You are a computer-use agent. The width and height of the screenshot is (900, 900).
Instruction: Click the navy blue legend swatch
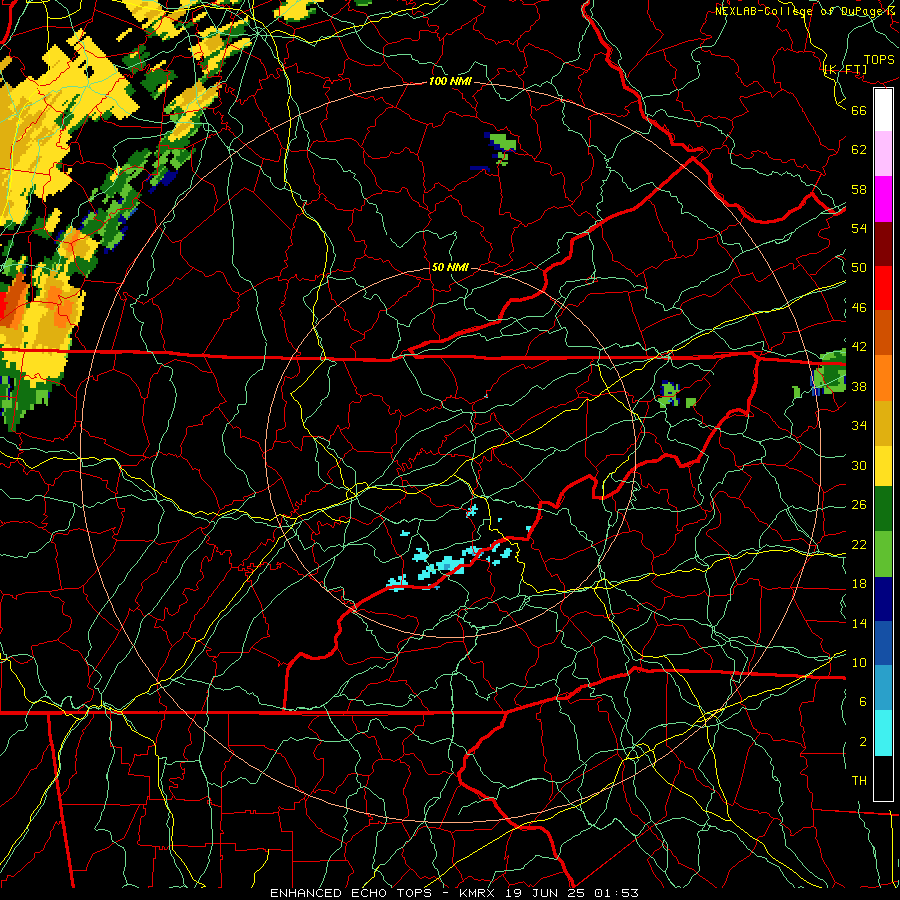[x=883, y=599]
